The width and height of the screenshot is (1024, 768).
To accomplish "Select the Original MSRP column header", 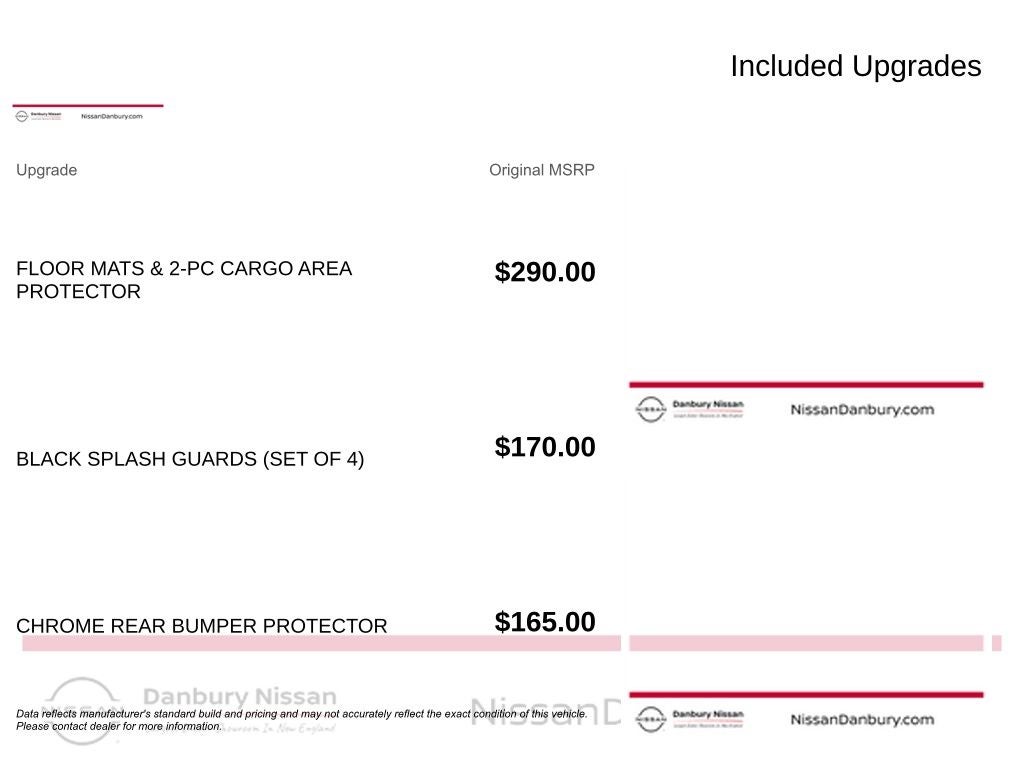I will (541, 170).
